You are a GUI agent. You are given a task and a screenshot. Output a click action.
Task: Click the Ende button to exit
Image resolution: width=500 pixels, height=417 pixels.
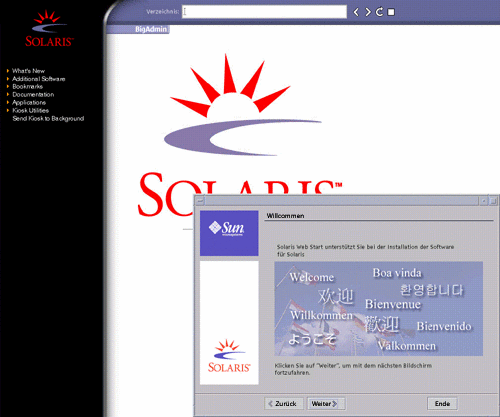(442, 403)
